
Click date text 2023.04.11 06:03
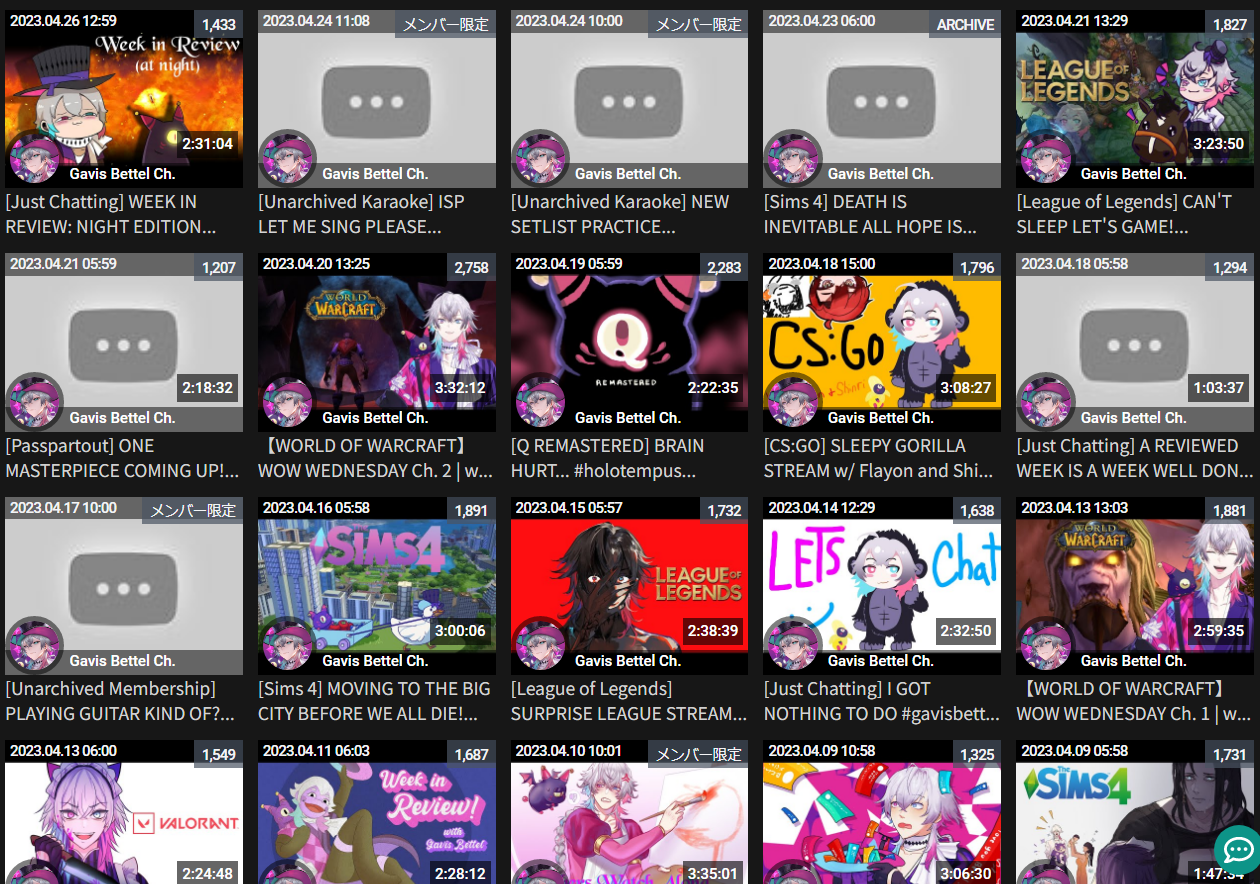click(x=316, y=751)
